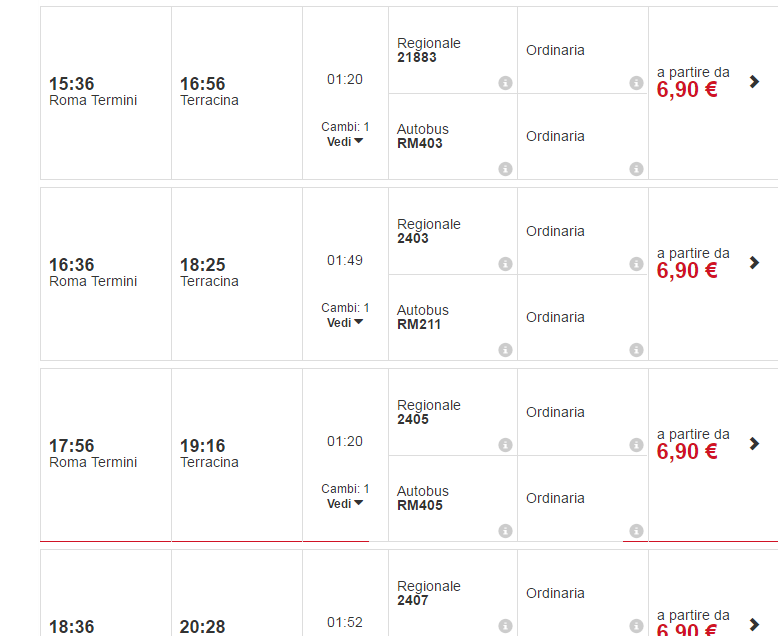Click 6,90 € price for 17:56 train

coord(687,452)
